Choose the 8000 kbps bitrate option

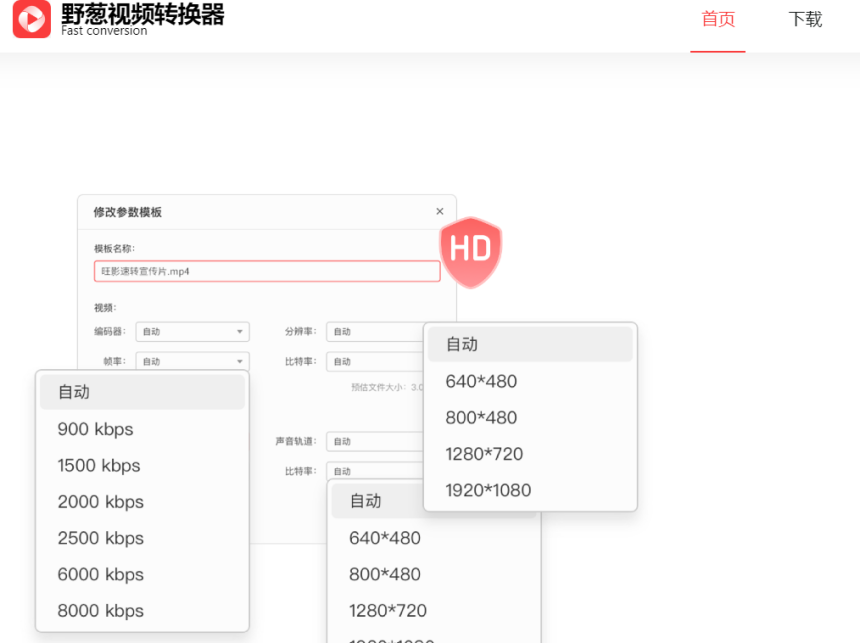point(100,611)
